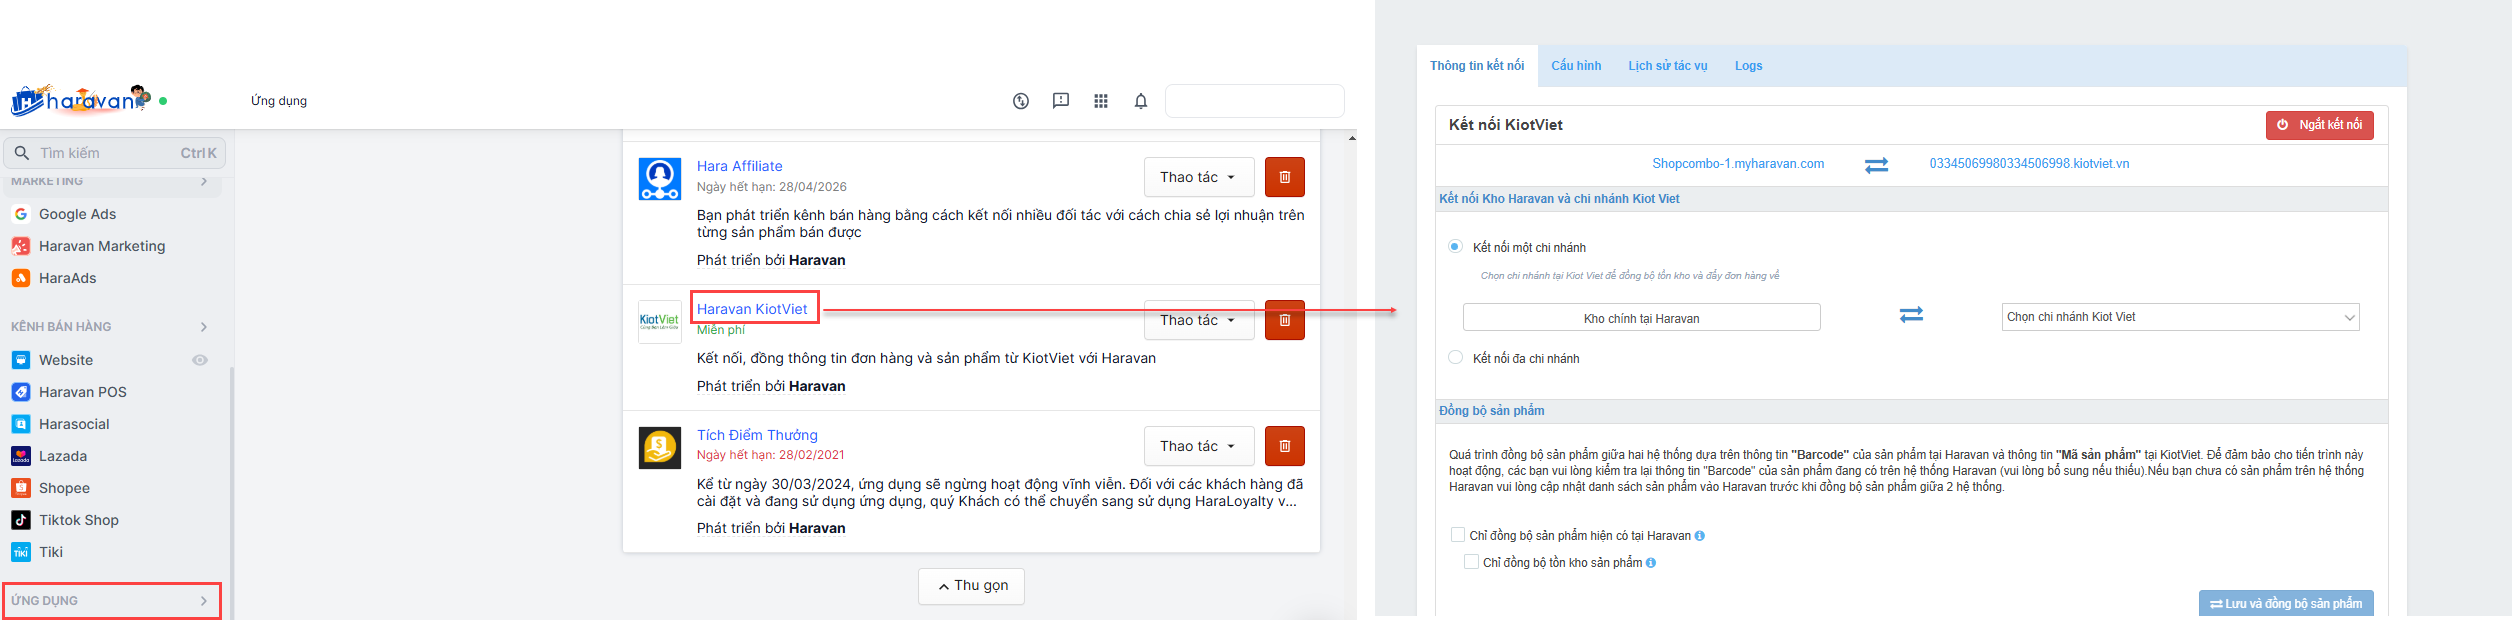Open the feedback message icon
Screen dimensions: 2512x620
point(1061,101)
